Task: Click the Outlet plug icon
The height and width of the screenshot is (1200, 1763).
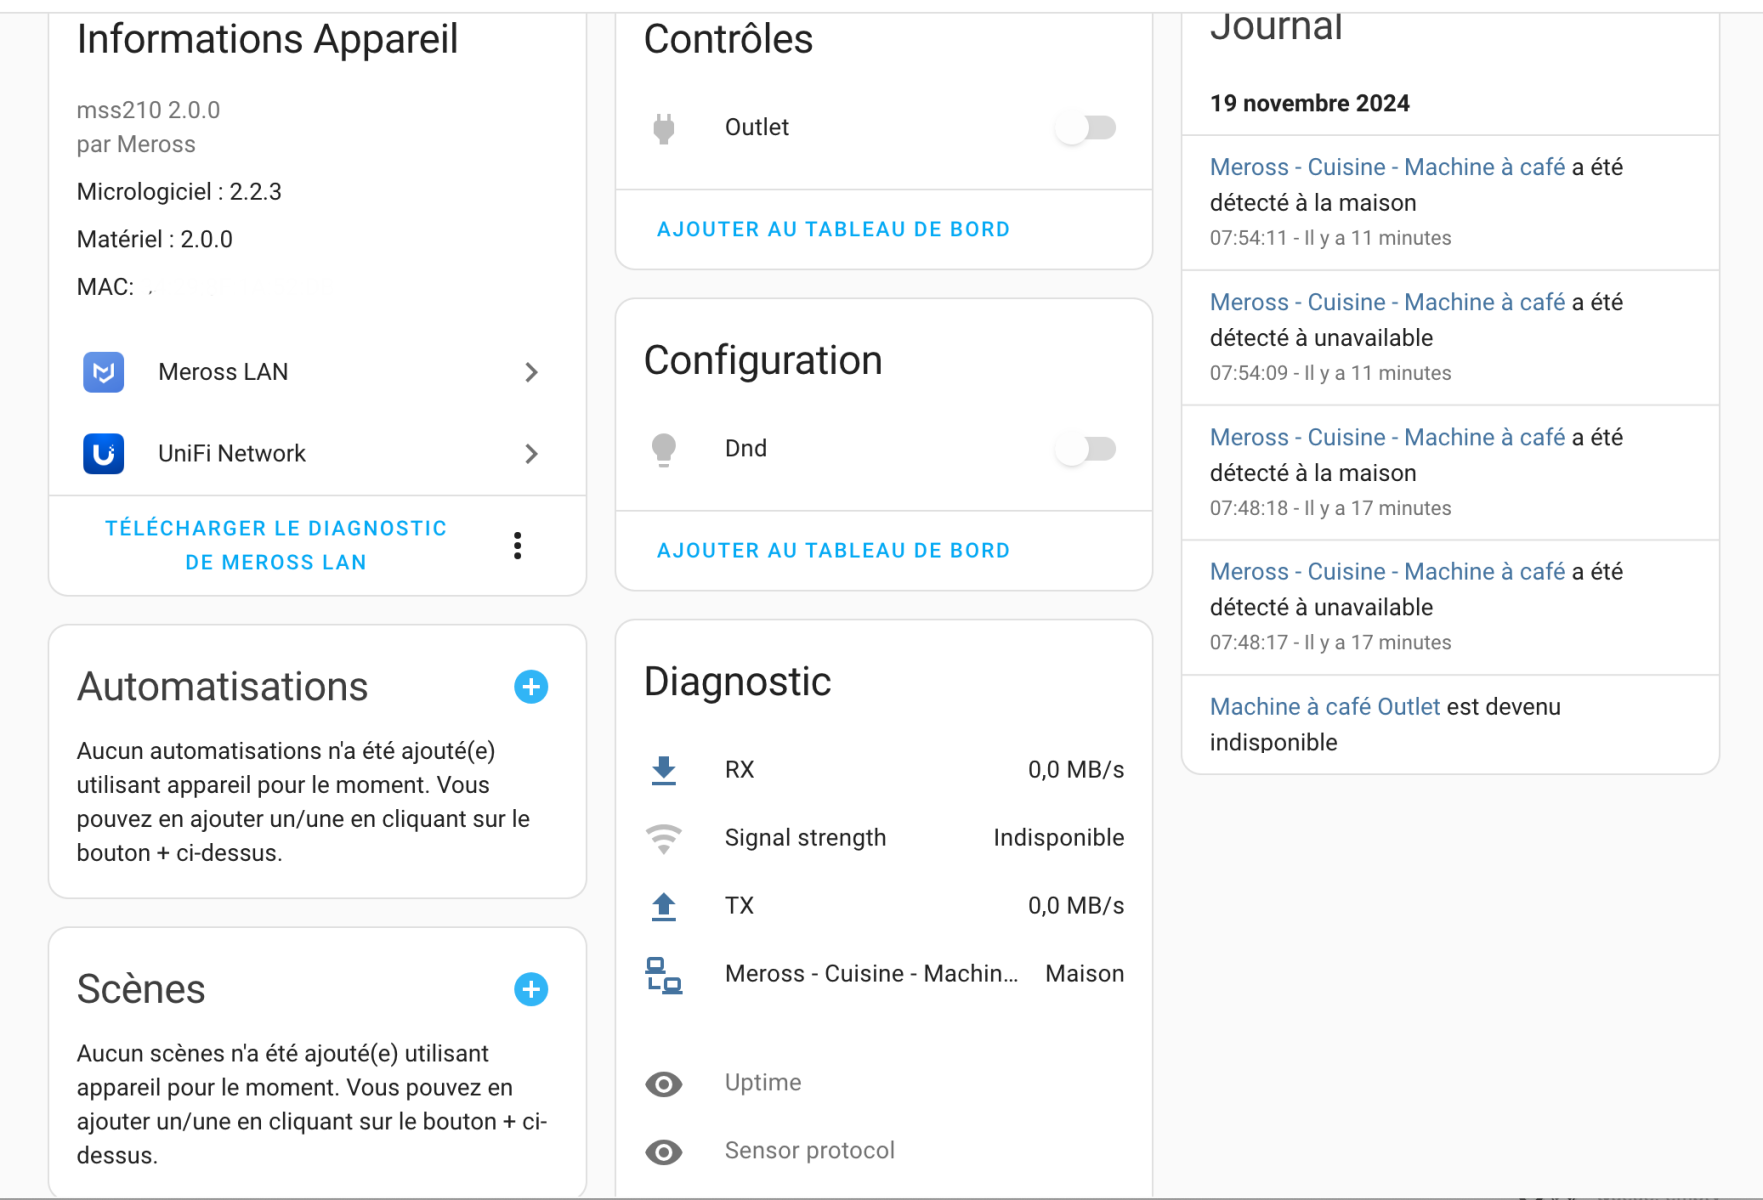Action: (663, 128)
